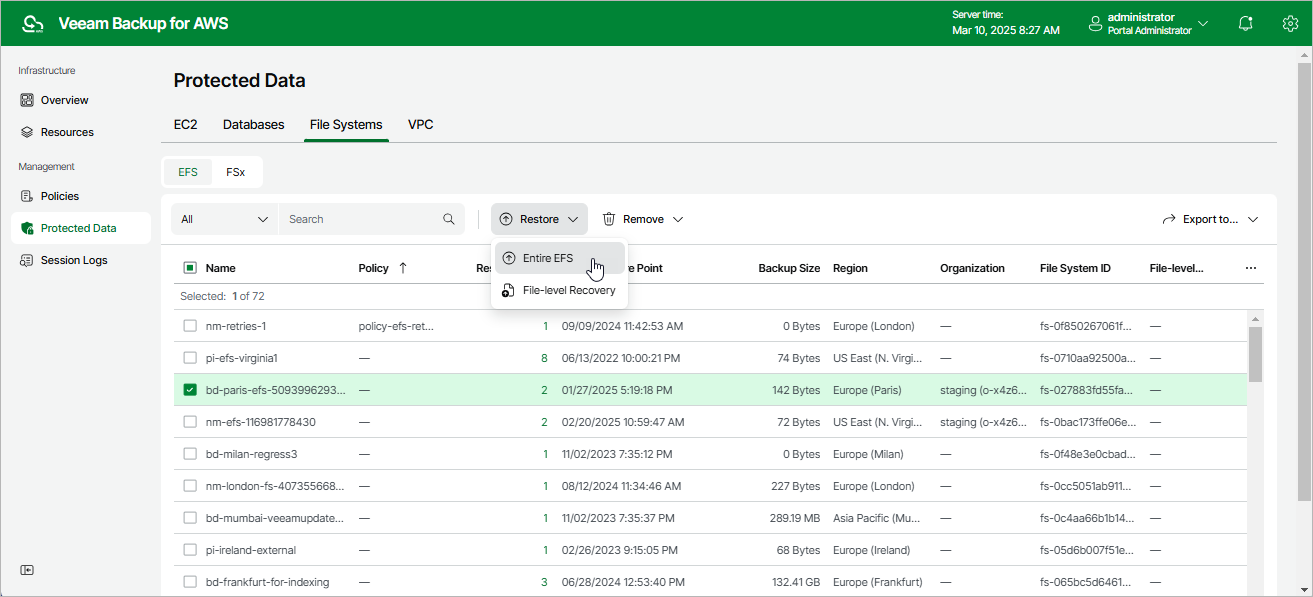This screenshot has width=1313, height=597.
Task: Switch to the Databases tab
Action: [253, 125]
